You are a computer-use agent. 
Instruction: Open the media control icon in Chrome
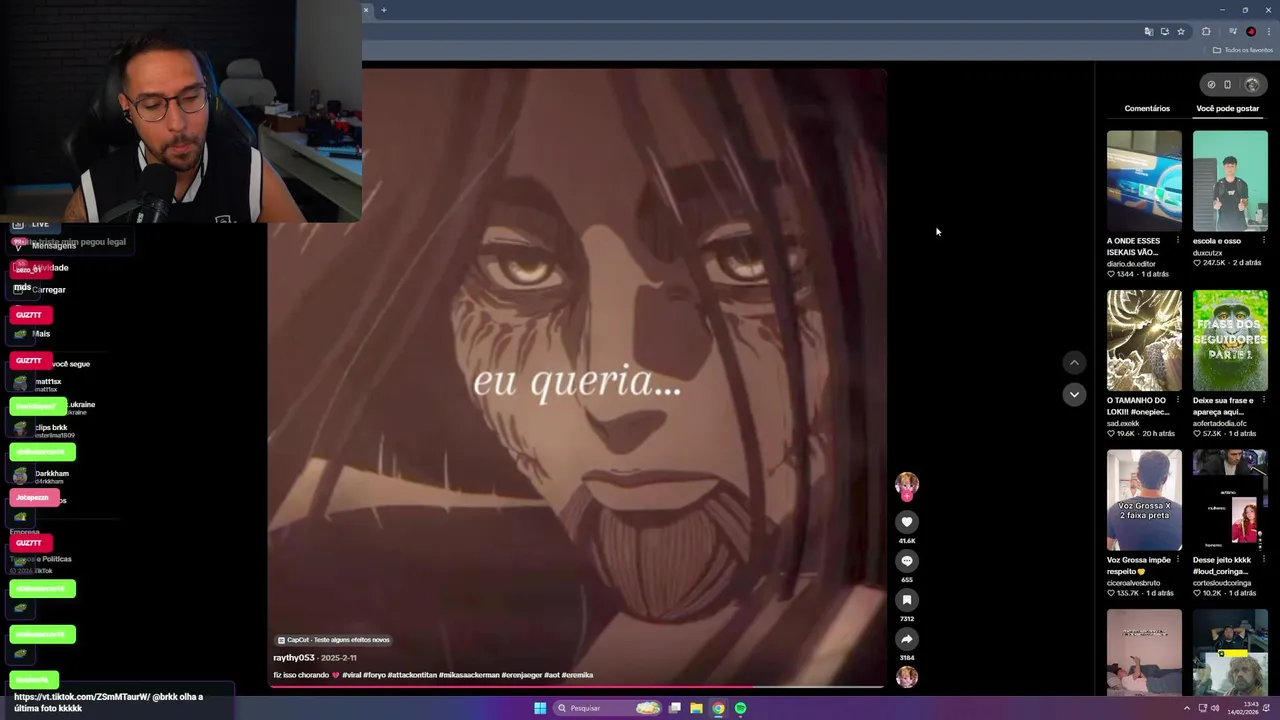[1233, 32]
